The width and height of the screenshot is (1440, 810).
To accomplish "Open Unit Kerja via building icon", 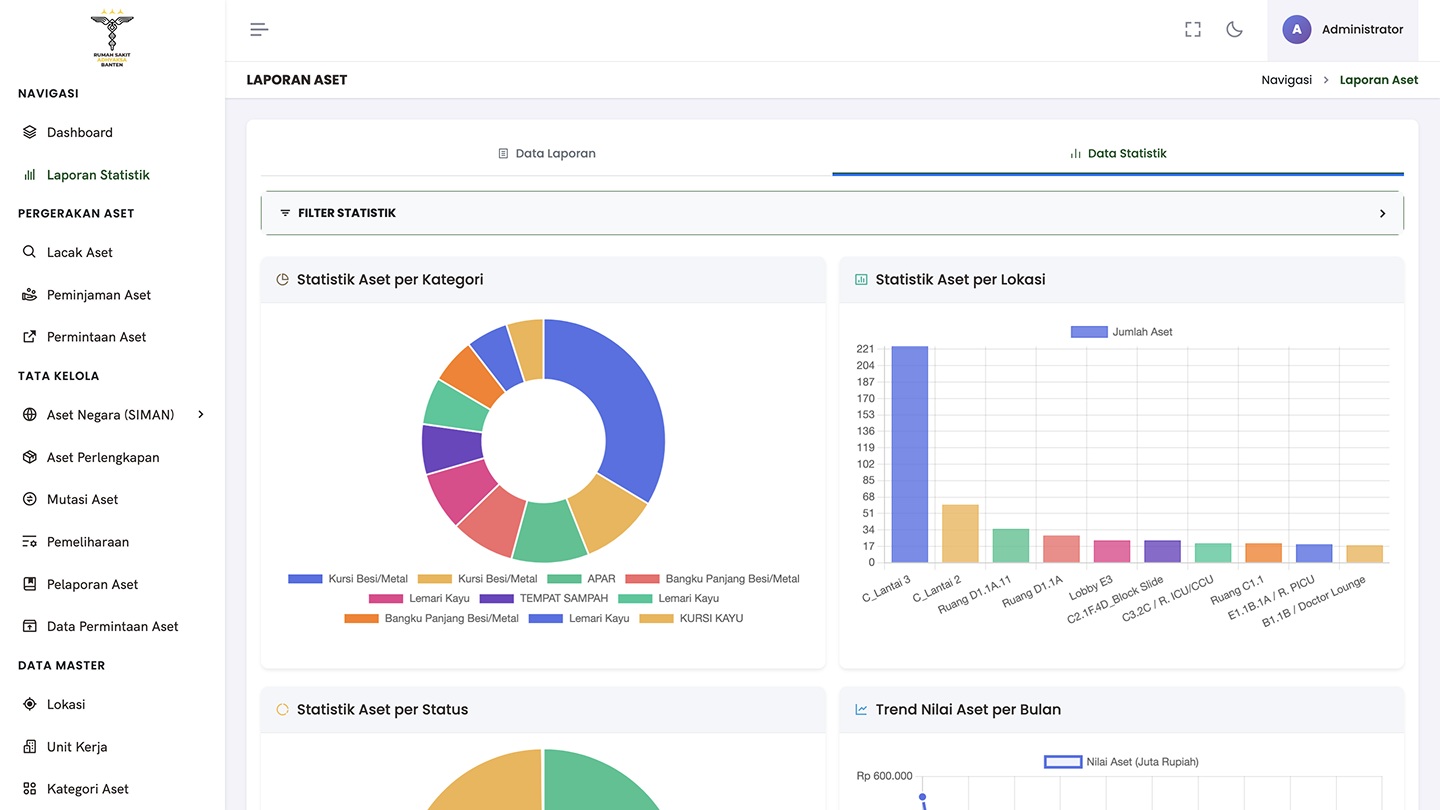I will click(30, 747).
